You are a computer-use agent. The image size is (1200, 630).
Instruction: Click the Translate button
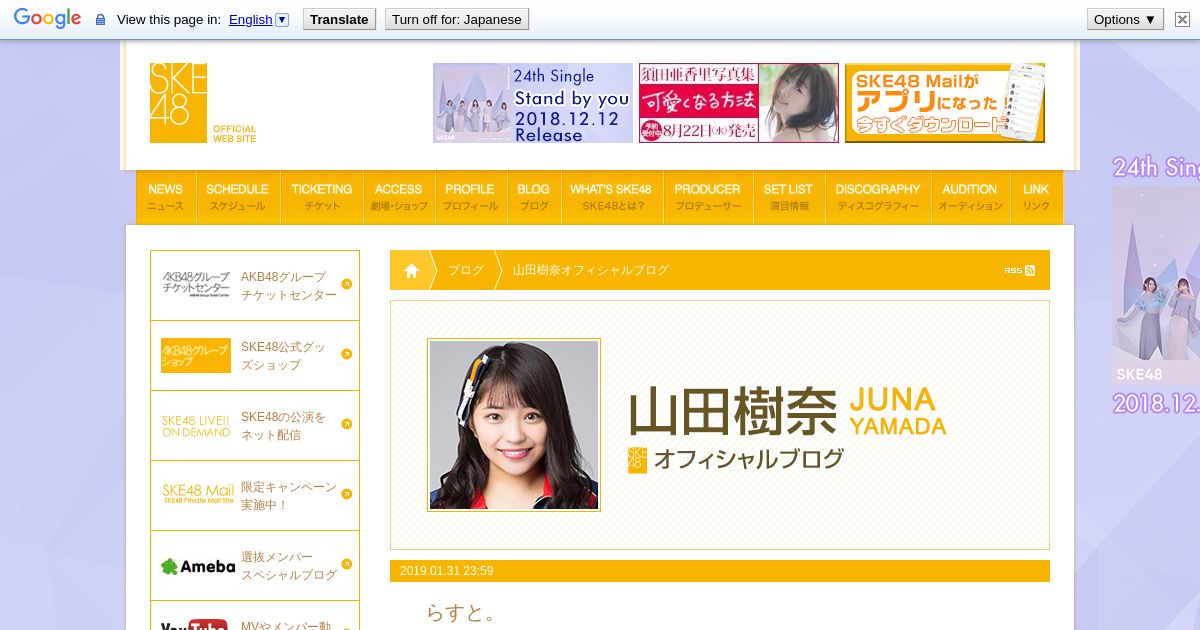coord(339,19)
